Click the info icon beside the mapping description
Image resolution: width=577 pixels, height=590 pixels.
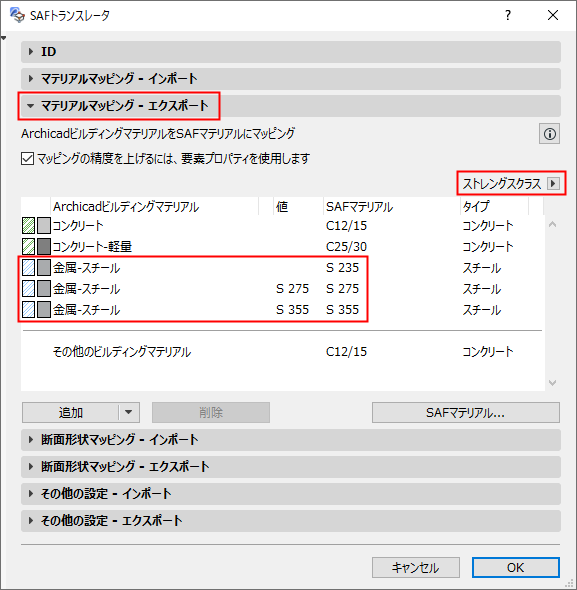point(549,134)
